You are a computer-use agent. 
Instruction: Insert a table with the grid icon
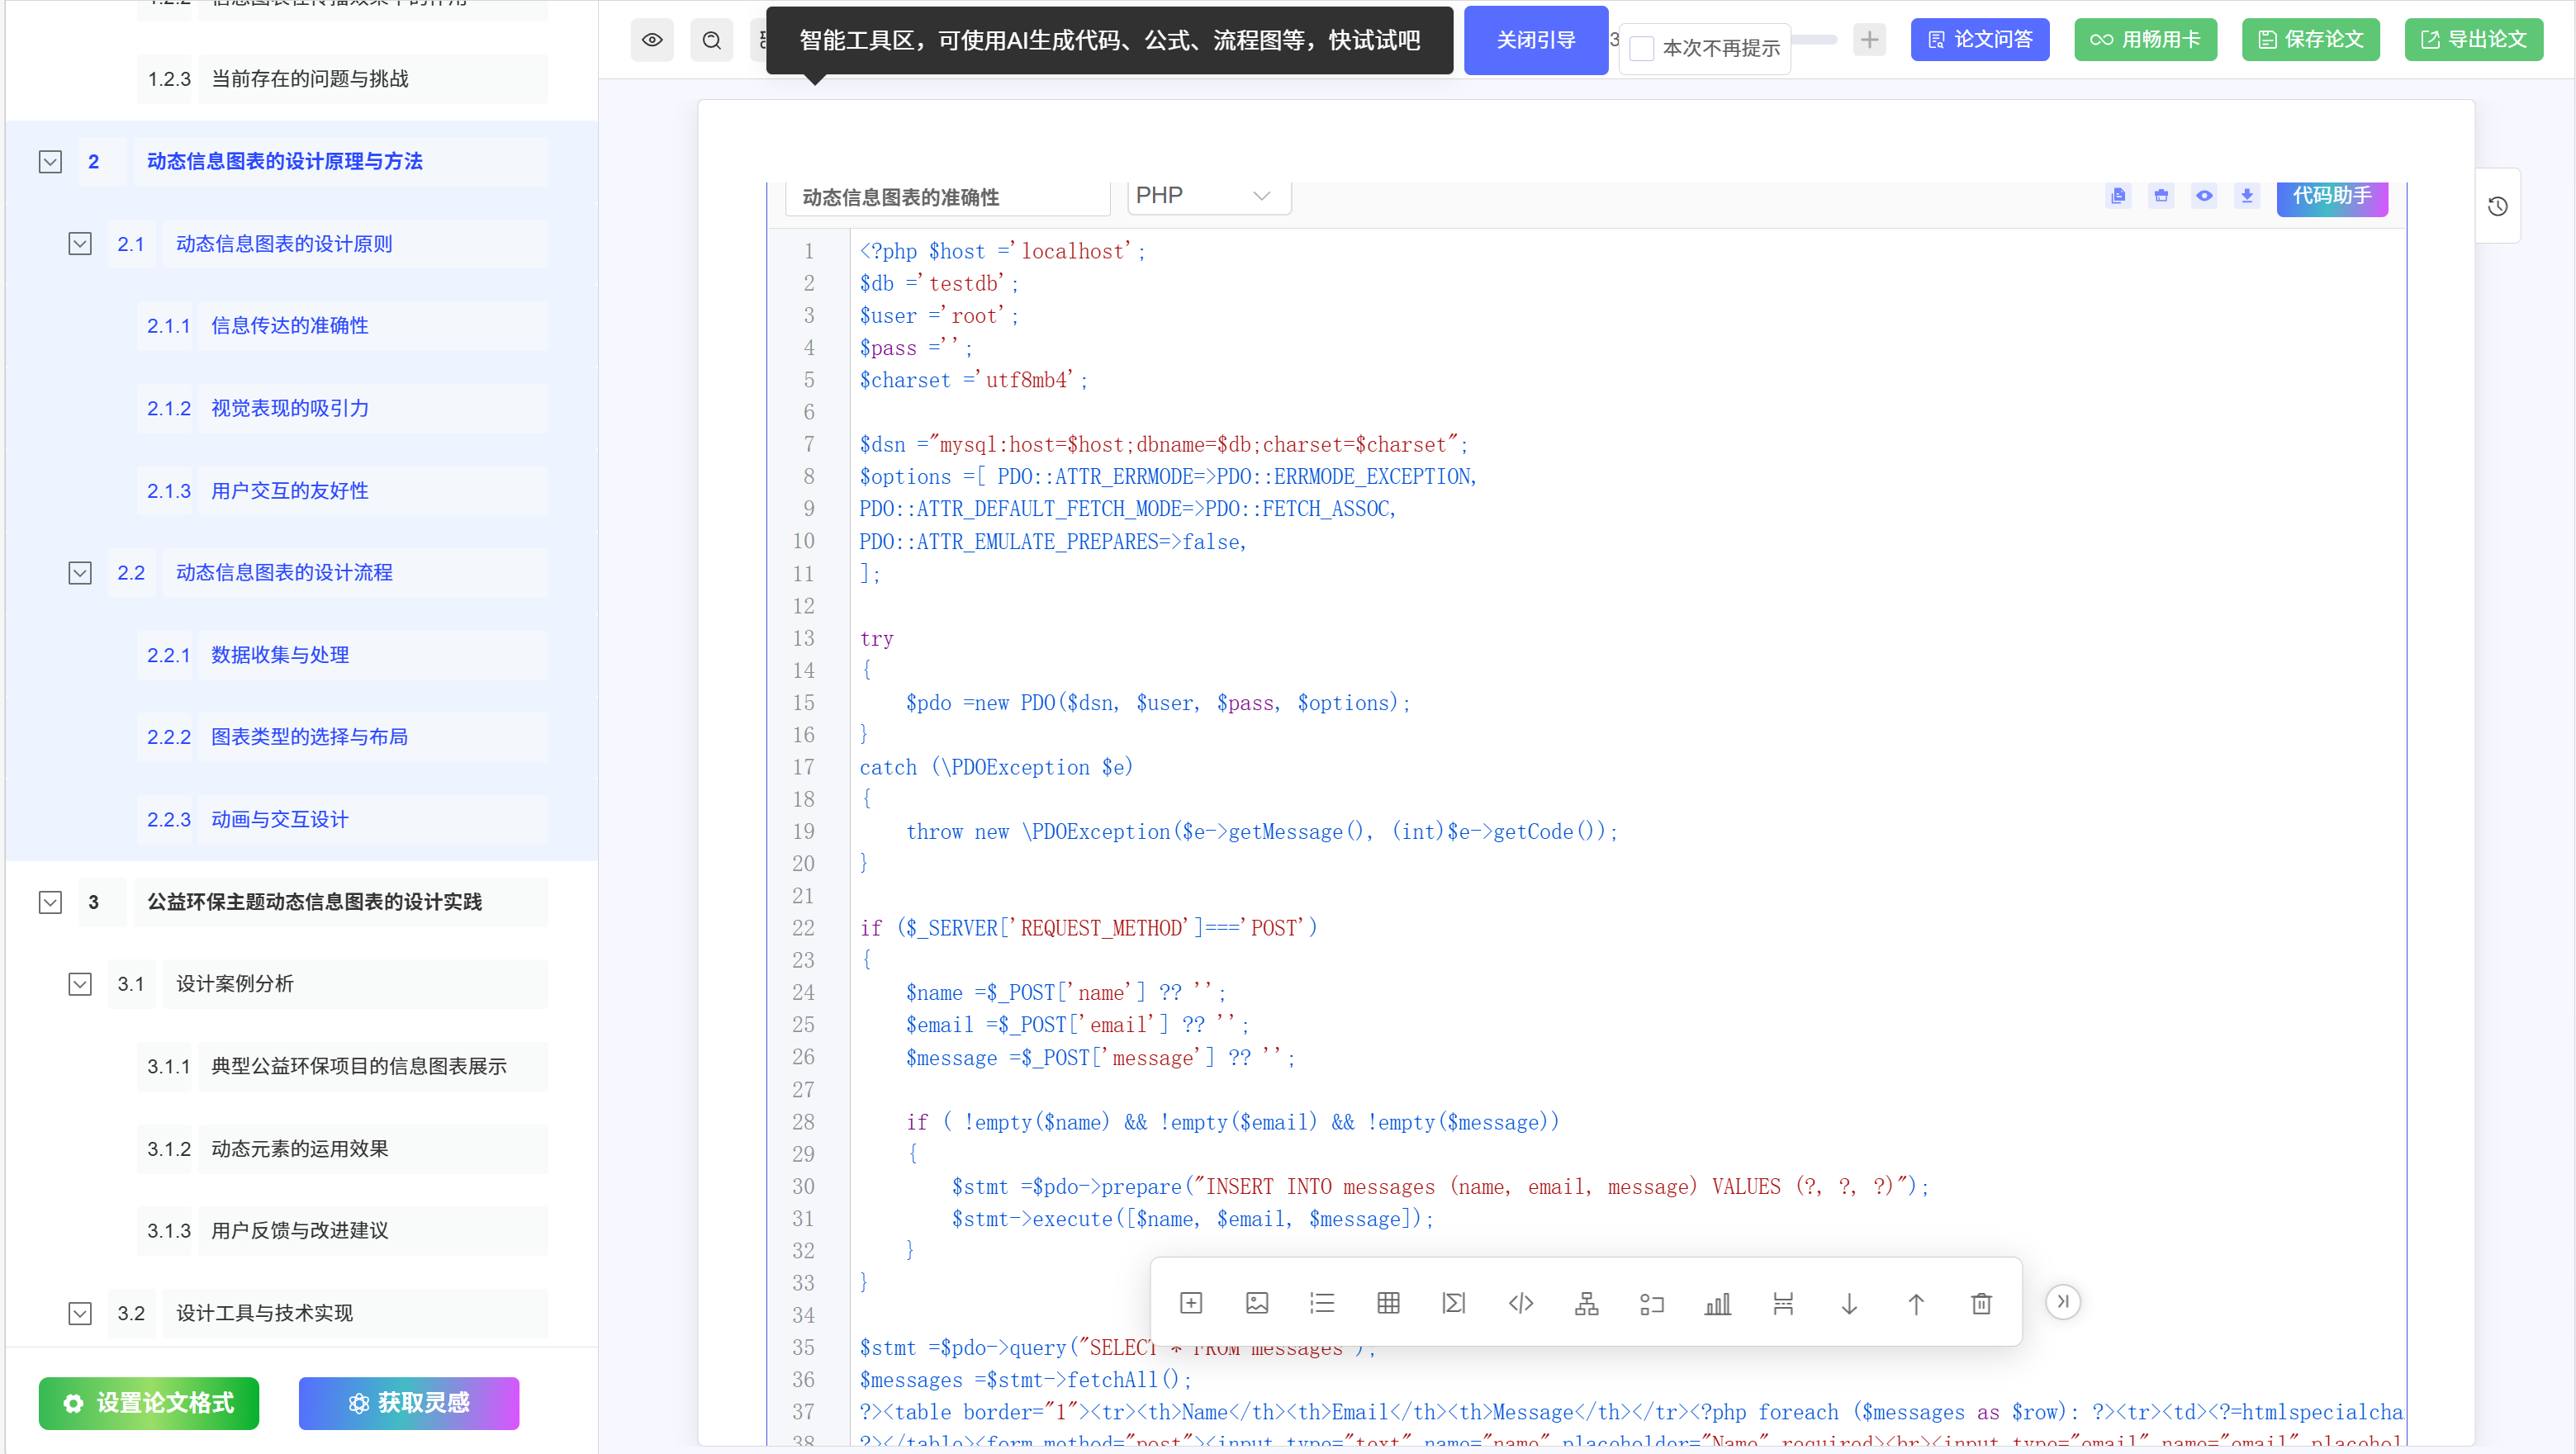[1388, 1303]
